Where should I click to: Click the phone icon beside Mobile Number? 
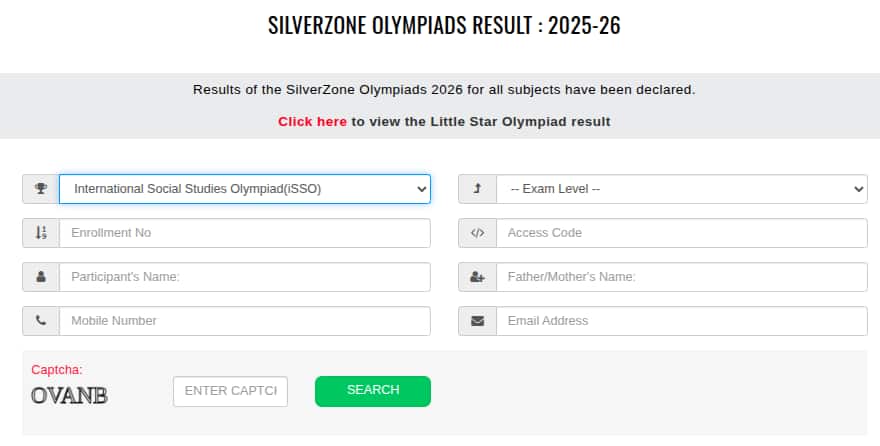point(41,321)
